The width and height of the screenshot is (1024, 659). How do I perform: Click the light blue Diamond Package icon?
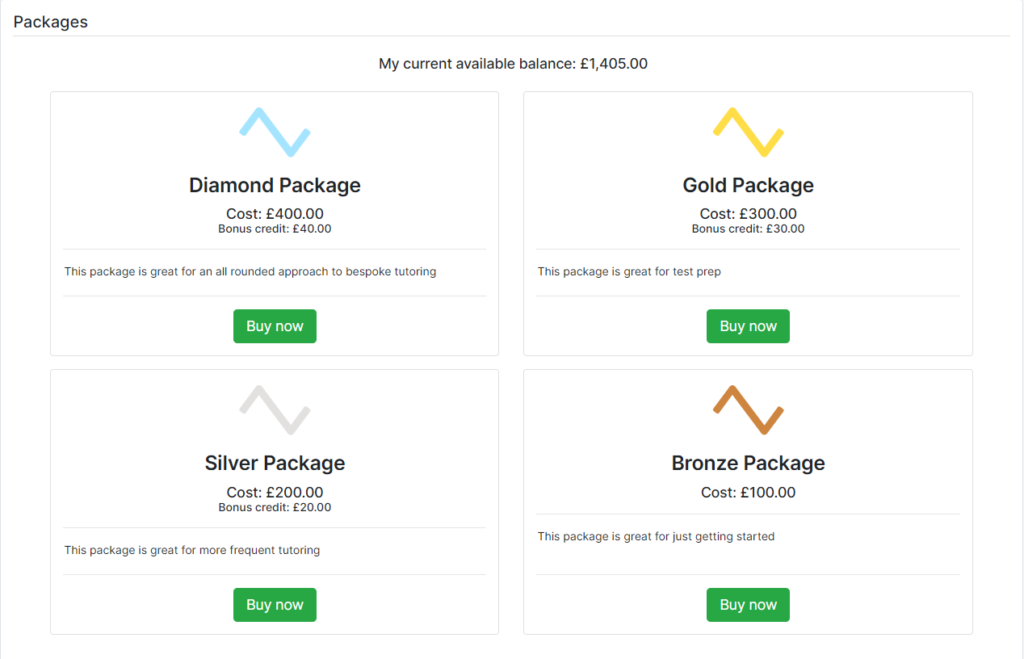(275, 132)
